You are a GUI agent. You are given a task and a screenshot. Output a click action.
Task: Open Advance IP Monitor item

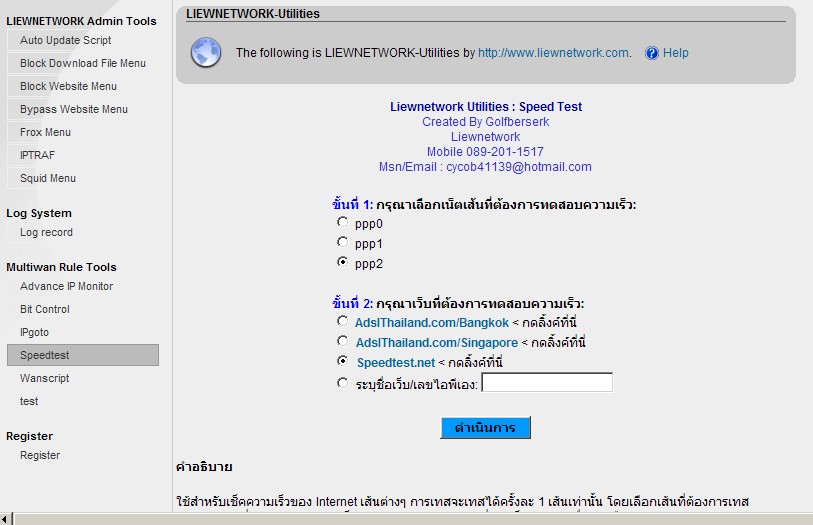66,286
